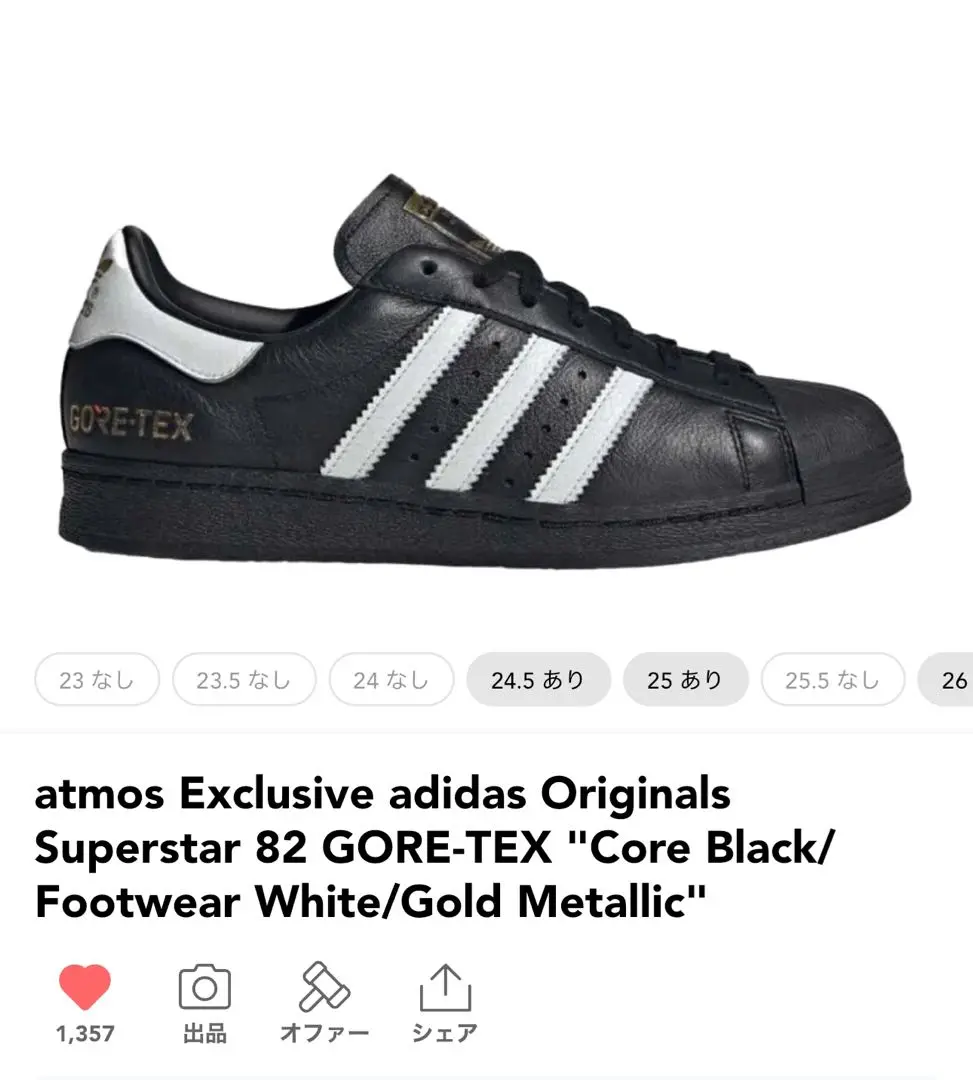
Task: Tap the white three stripes on sneaker
Action: tap(486, 405)
